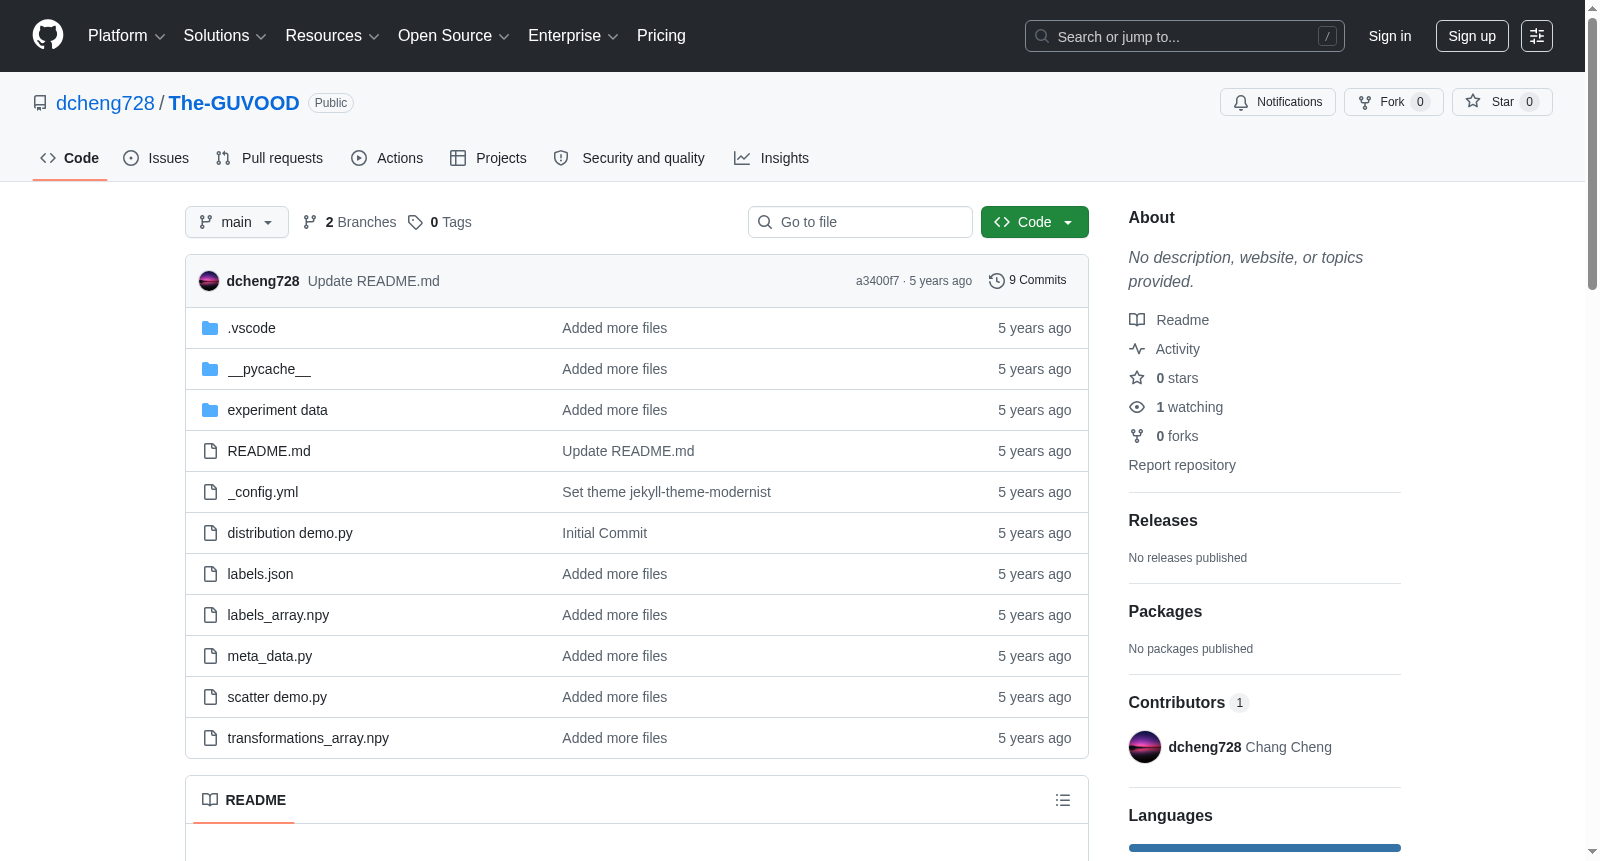Viewport: 1600px width, 861px height.
Task: Switch to the Actions tab
Action: [387, 158]
